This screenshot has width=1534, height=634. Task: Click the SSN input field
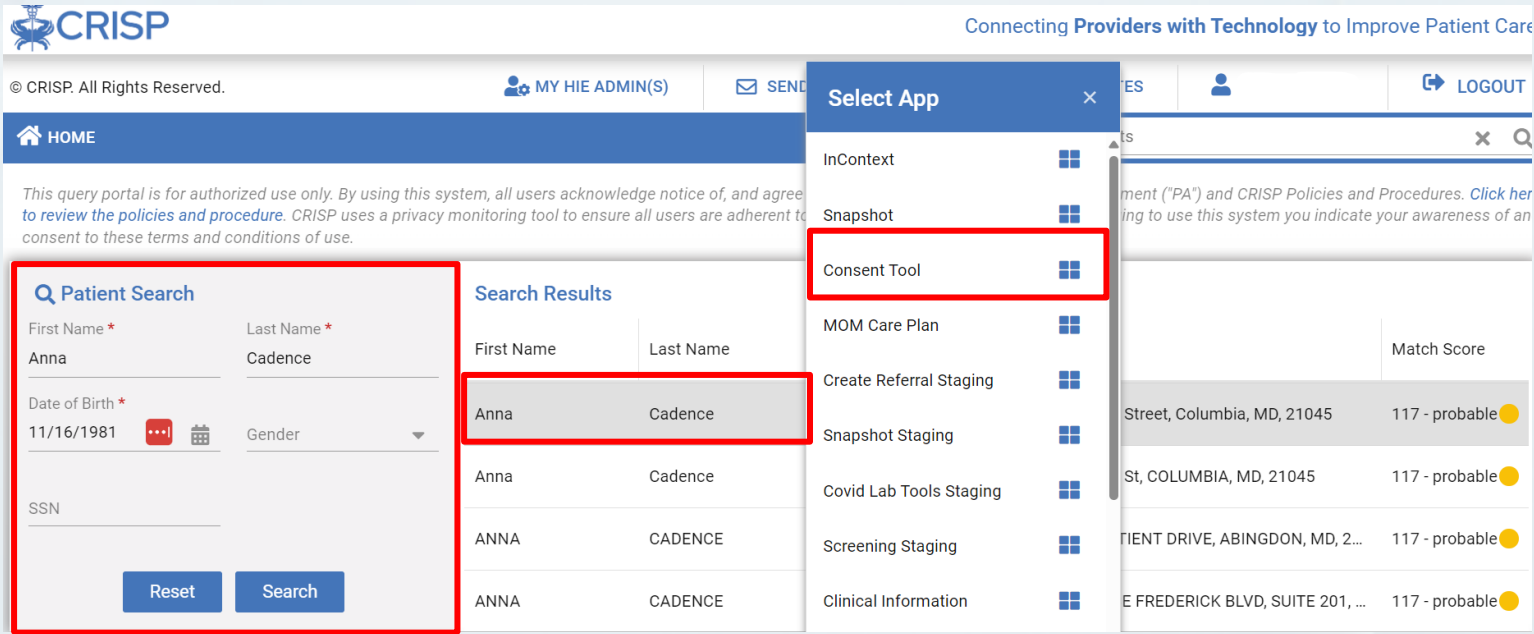(x=124, y=509)
